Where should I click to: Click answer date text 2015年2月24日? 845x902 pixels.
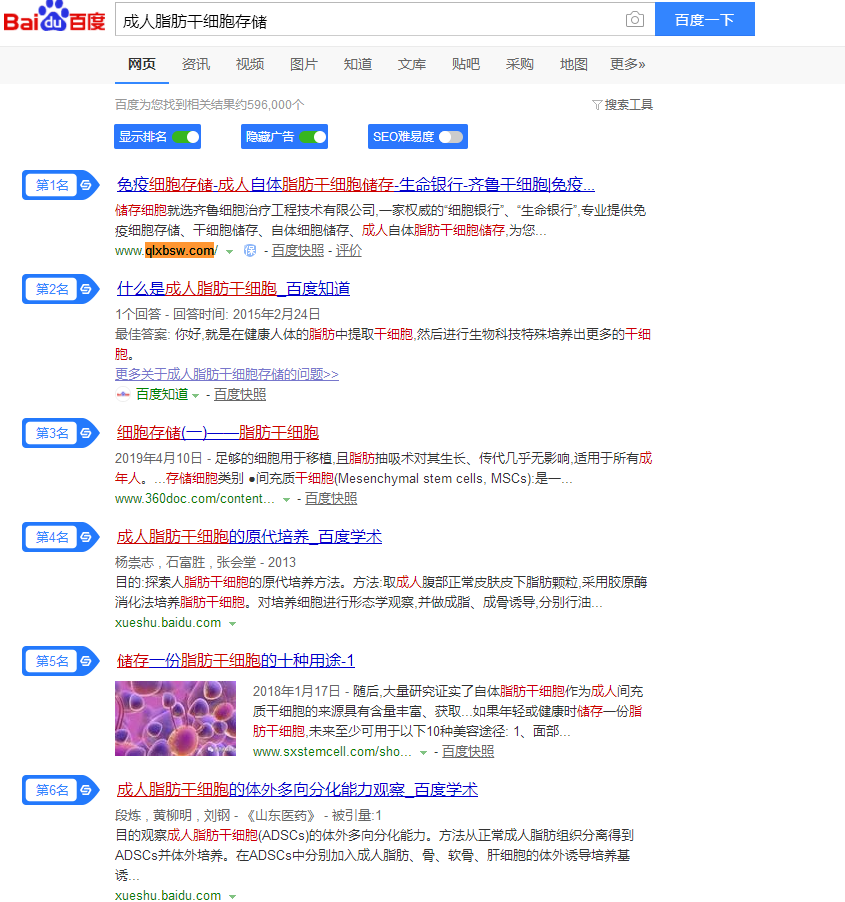(277, 314)
